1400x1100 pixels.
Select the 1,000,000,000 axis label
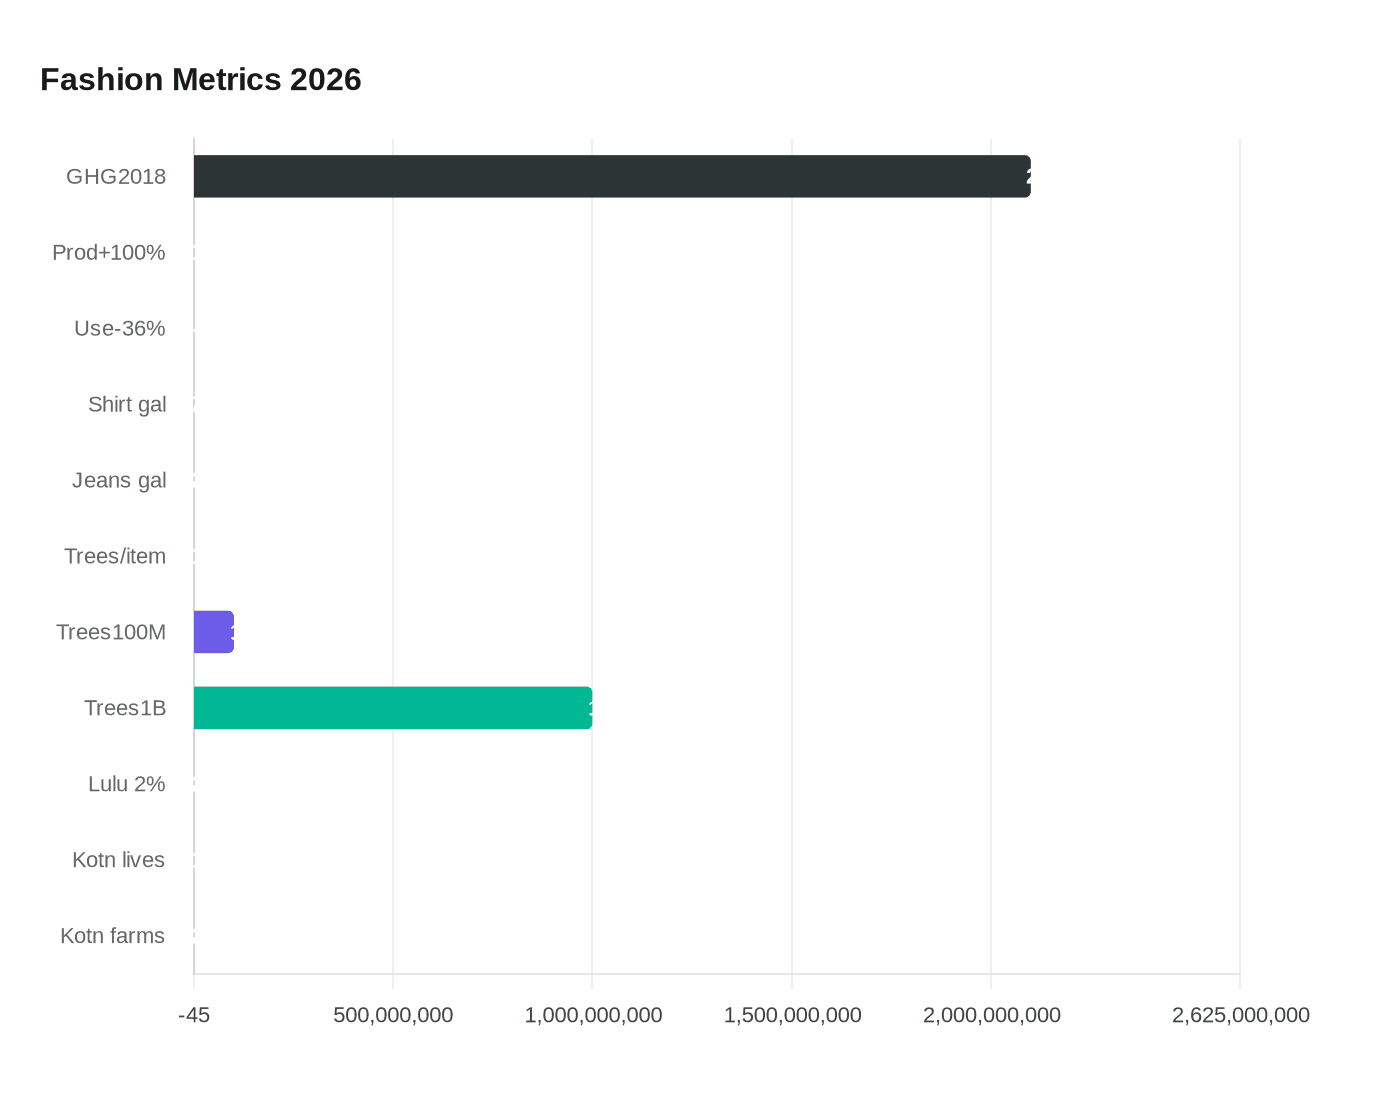(x=593, y=1015)
